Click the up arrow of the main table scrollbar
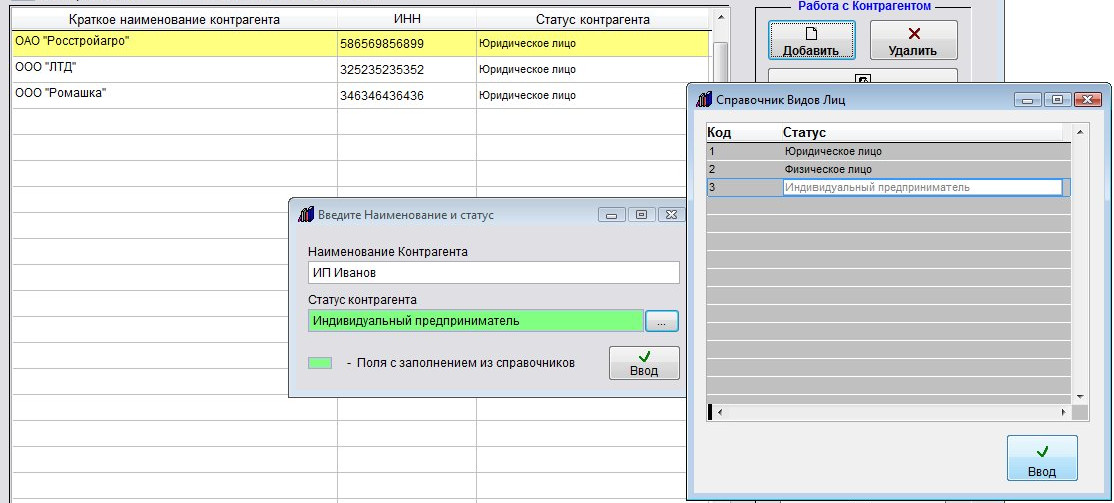The image size is (1114, 503). (720, 17)
